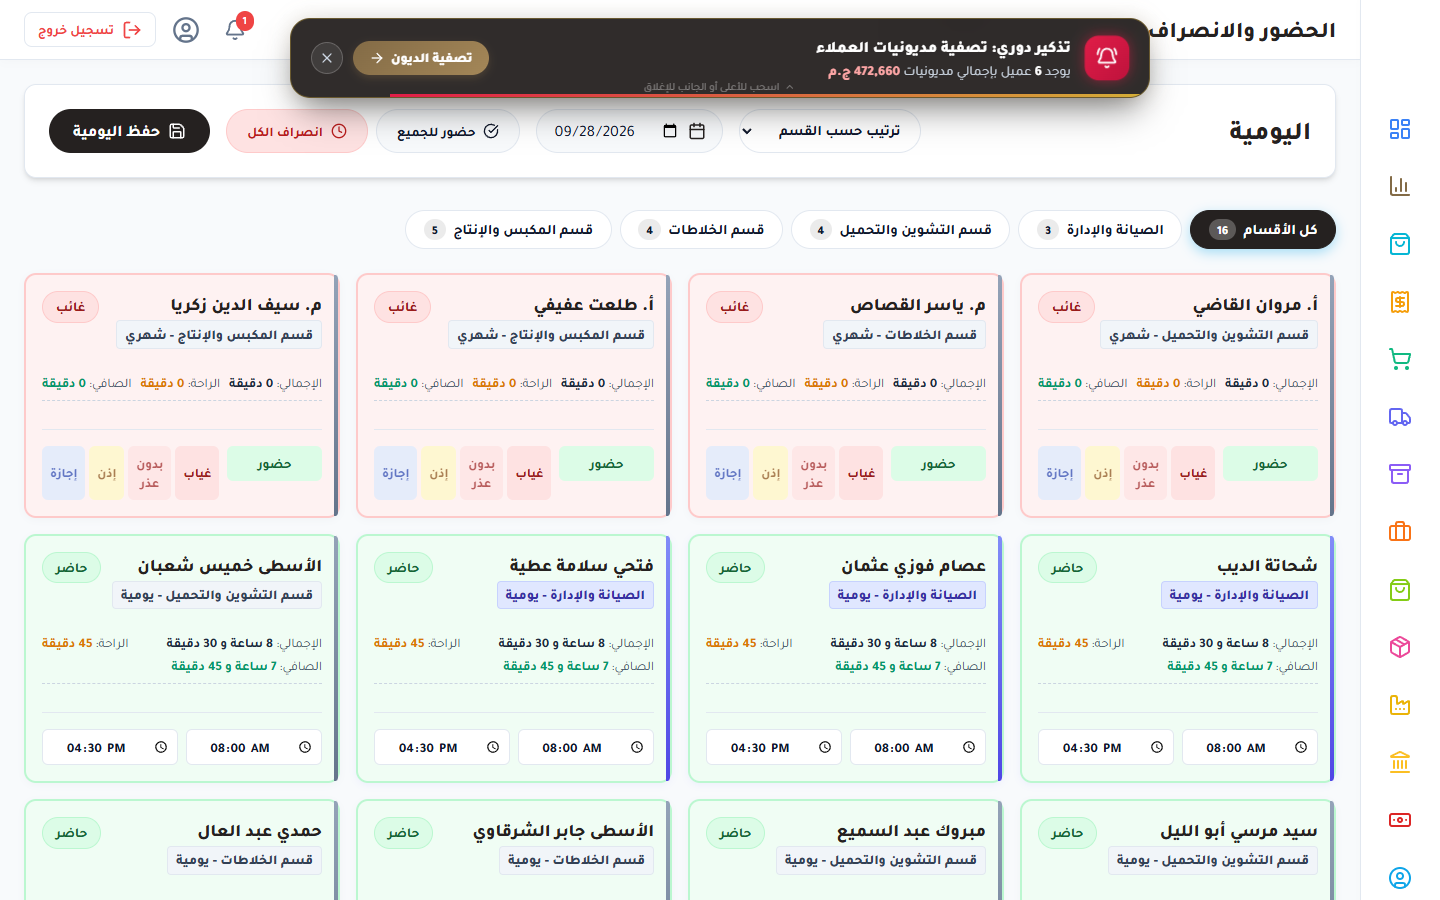Image resolution: width=1440 pixels, height=900 pixels.
Task: Select قسم الخلاطات tab
Action: 701,230
